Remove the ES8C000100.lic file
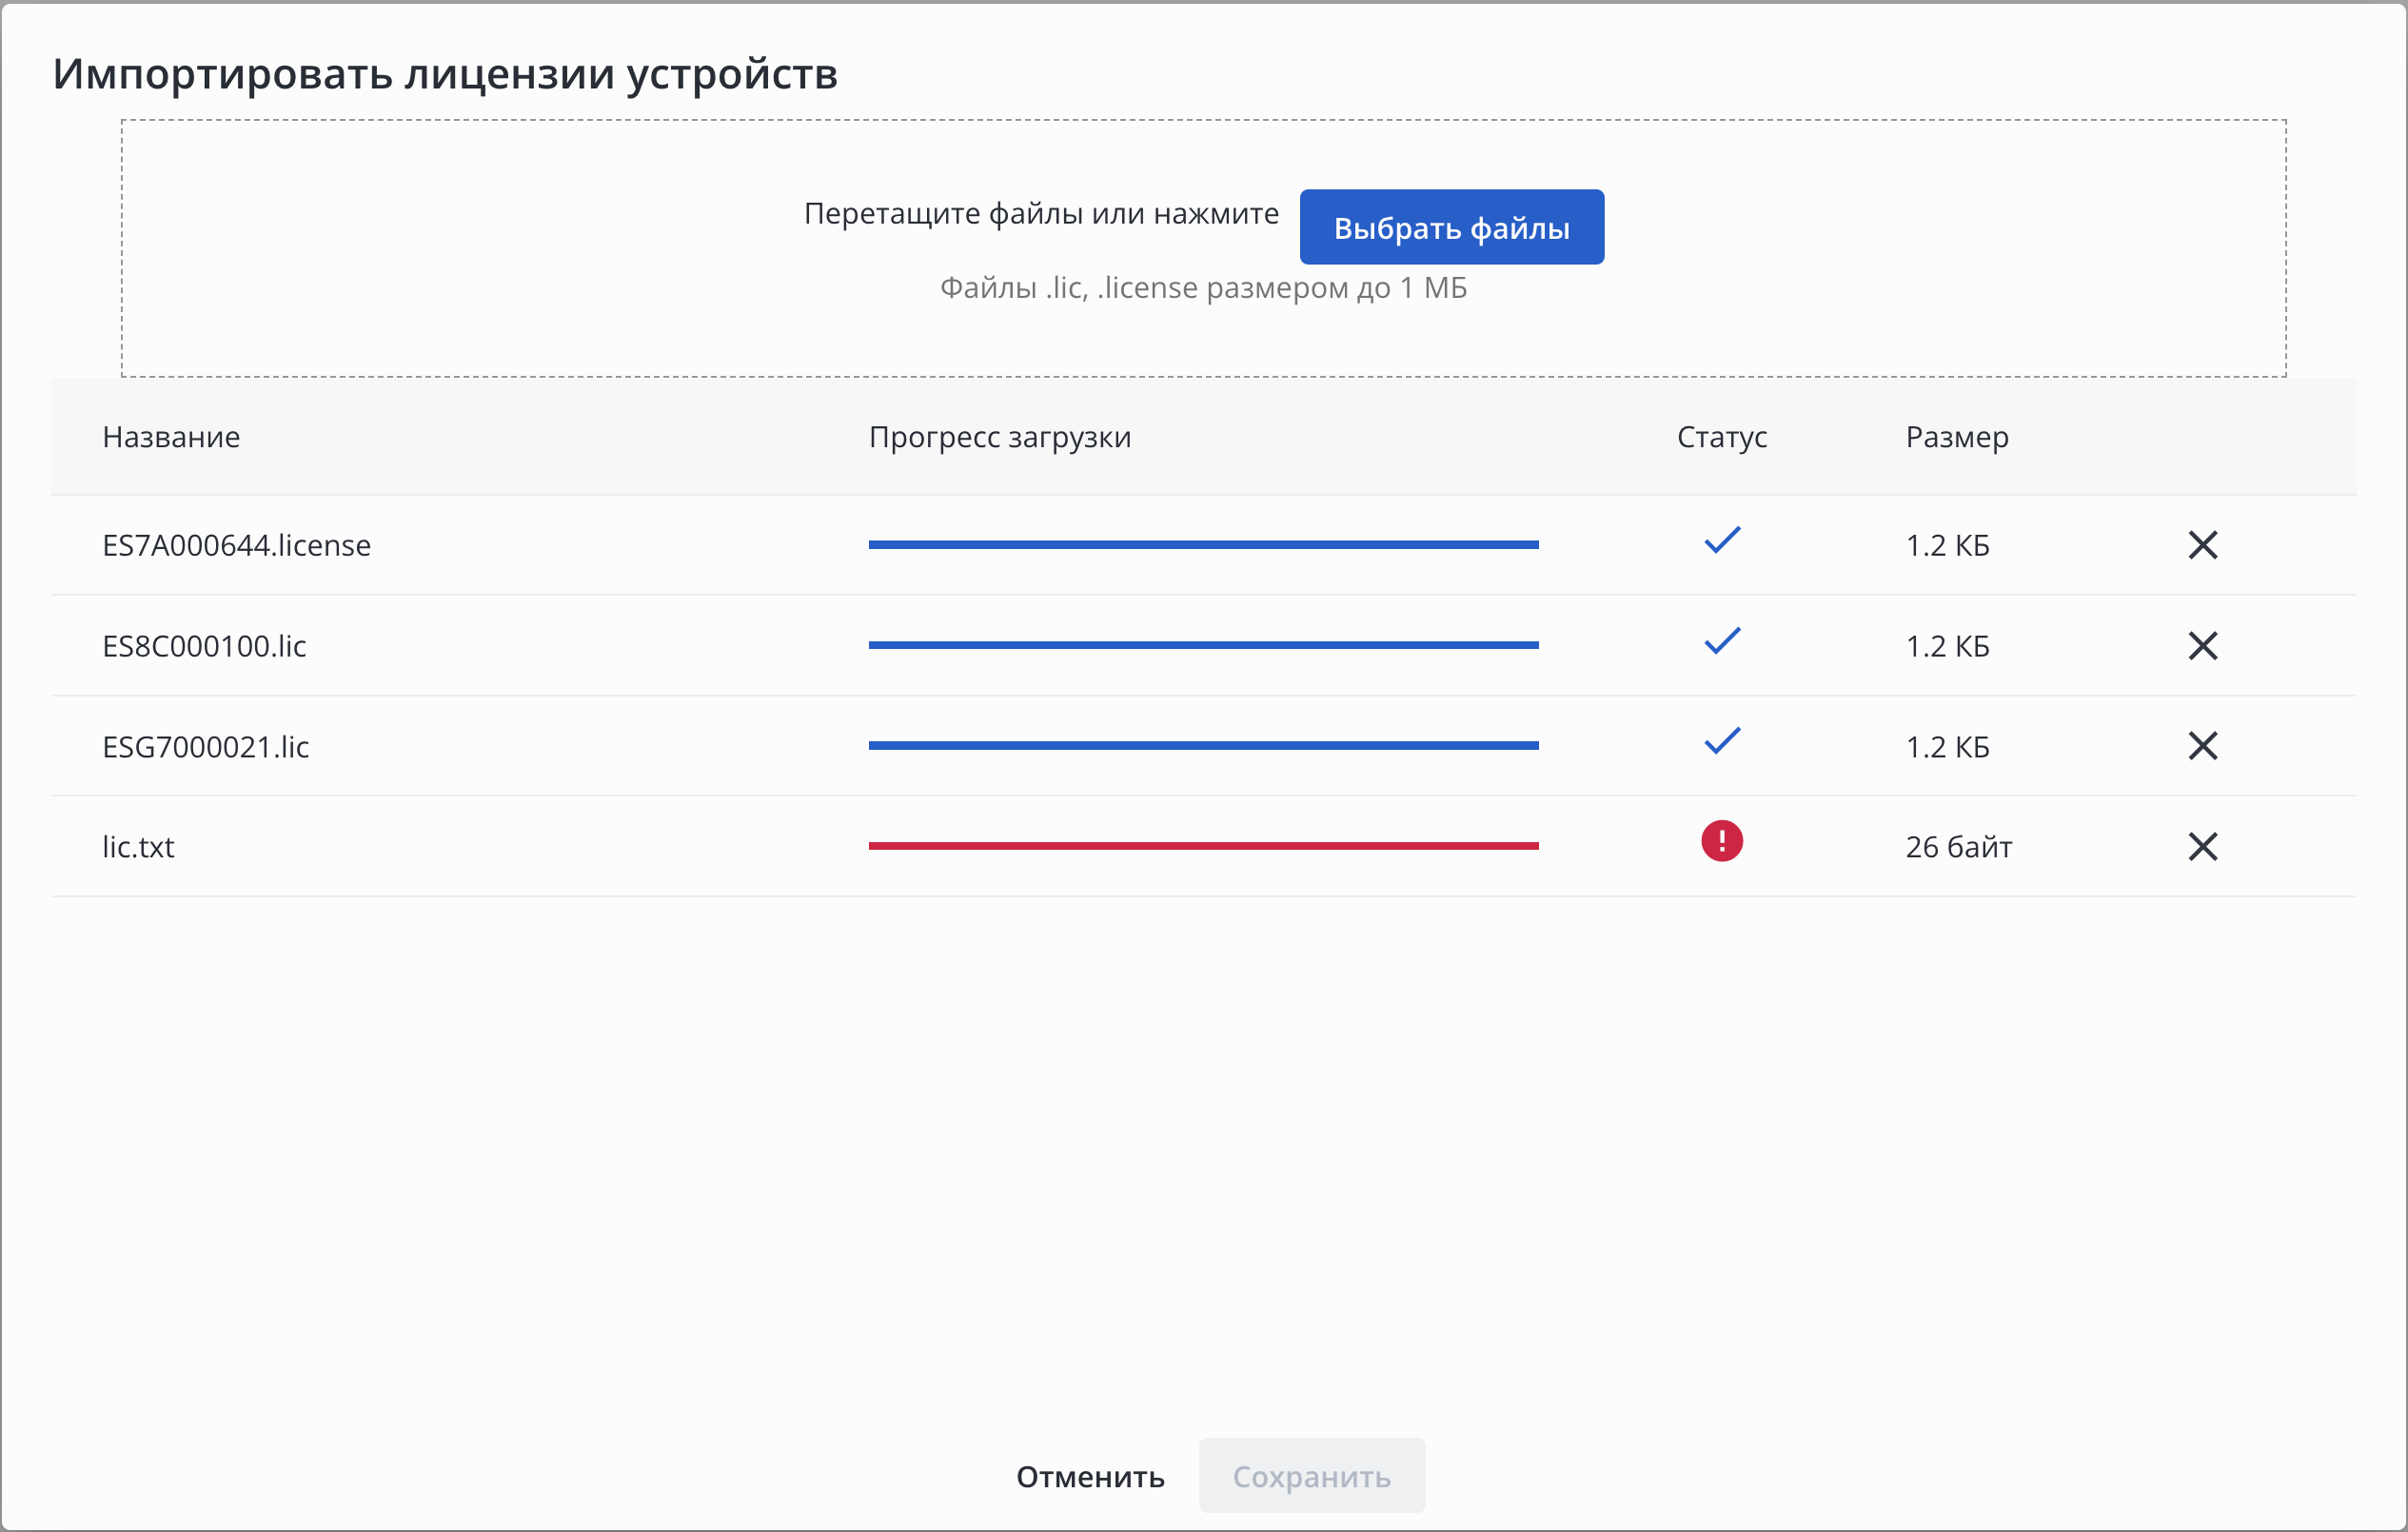This screenshot has width=2408, height=1532. (2202, 646)
